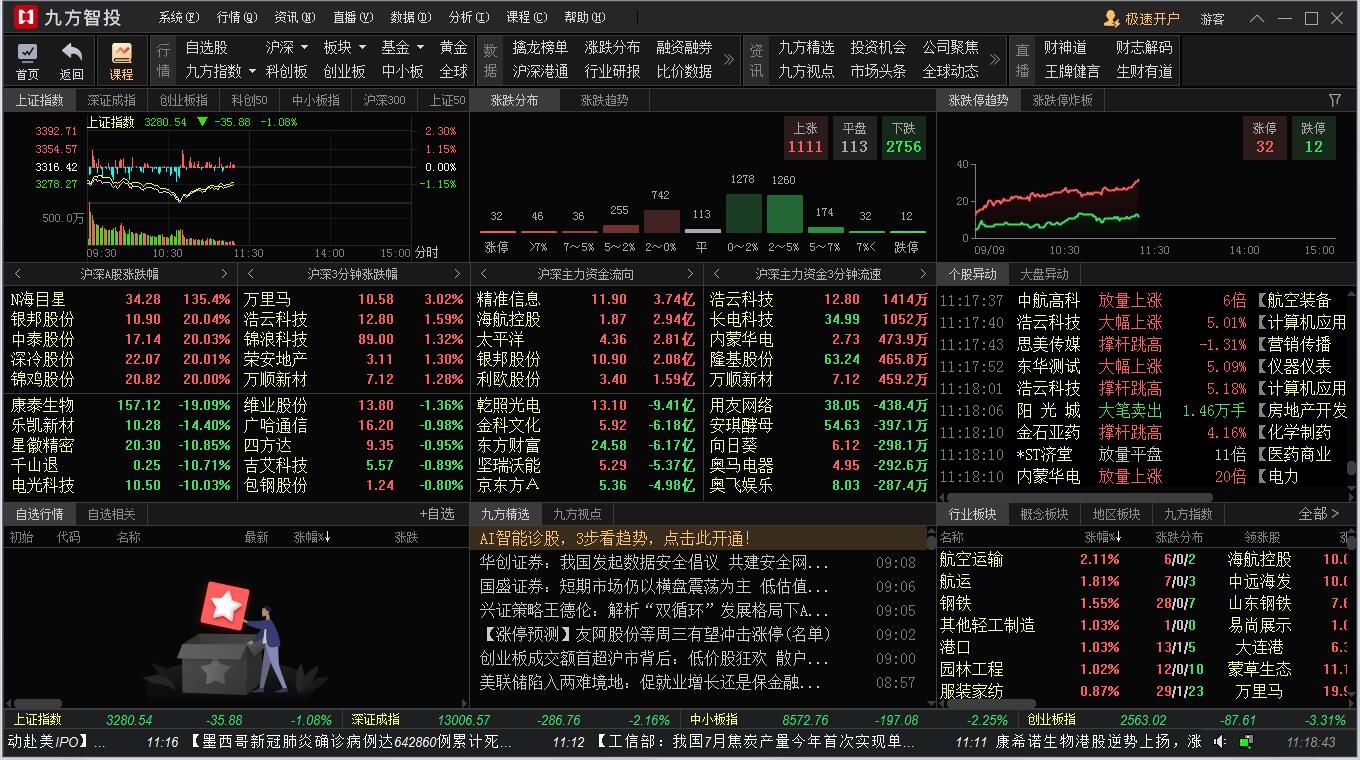Collapse the title bar with the up-caret icon
Image resolution: width=1360 pixels, height=760 pixels.
click(x=1258, y=18)
